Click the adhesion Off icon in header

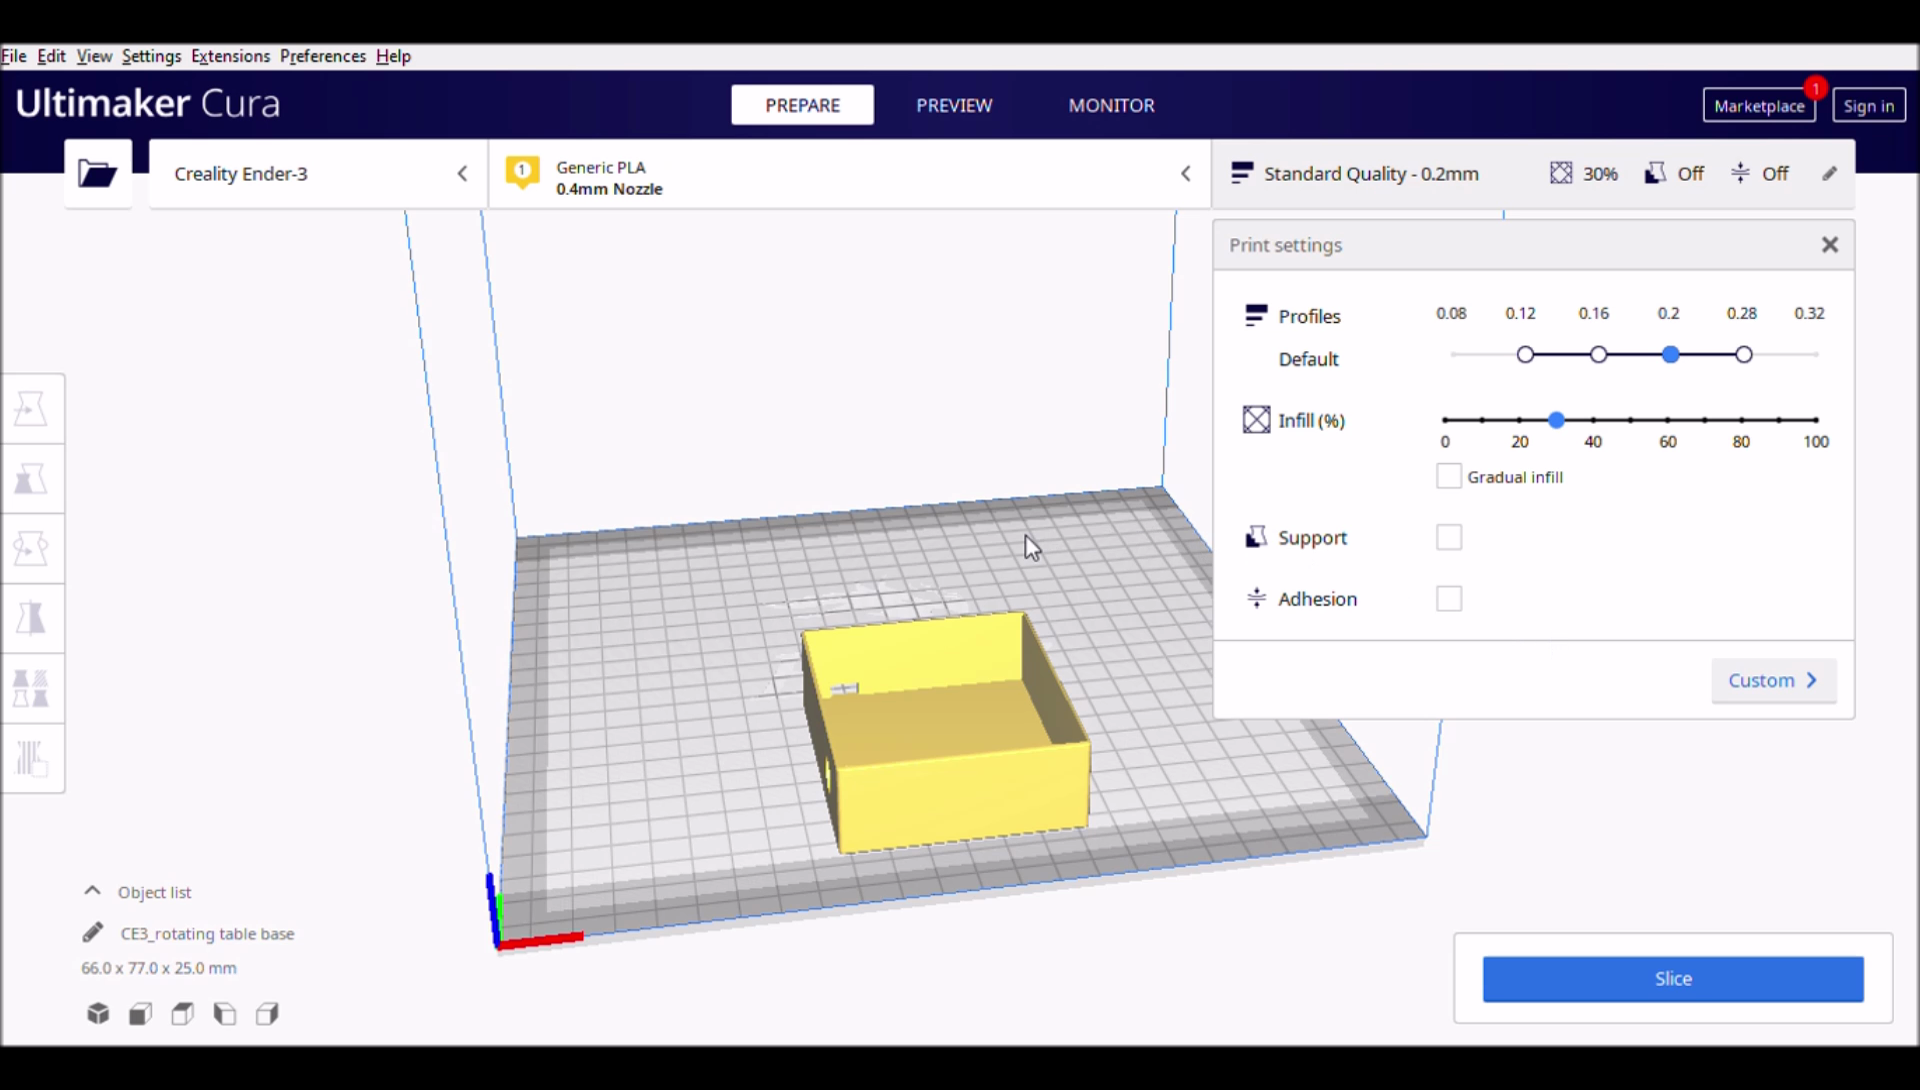pos(1741,174)
